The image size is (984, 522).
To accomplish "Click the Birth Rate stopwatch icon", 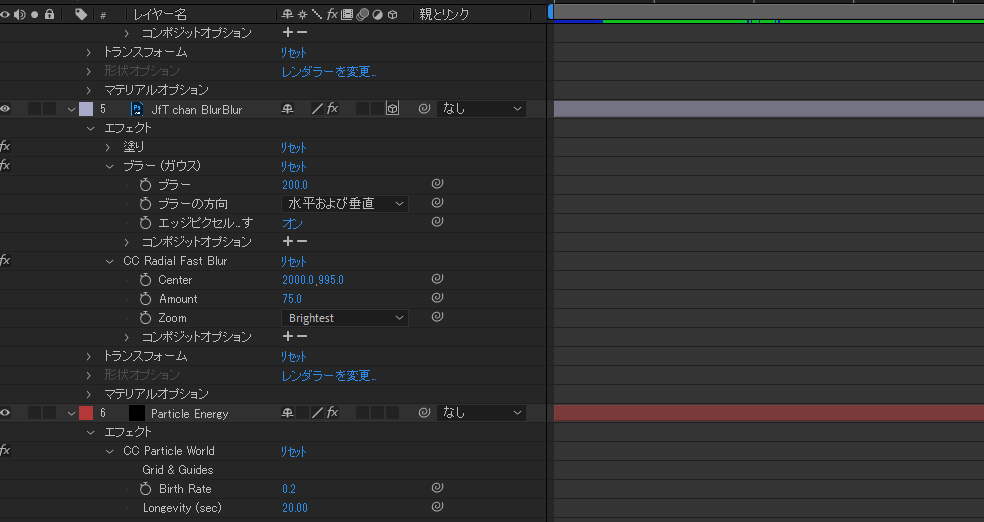I will 145,489.
